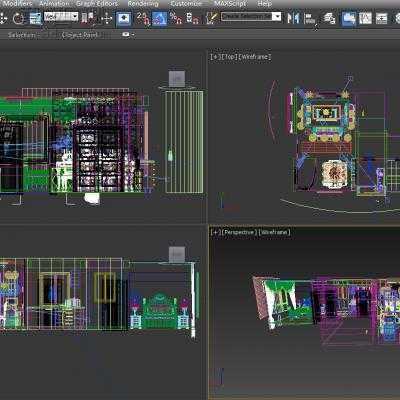
Task: Select the orange floral object in Top viewport
Action: [x=334, y=174]
